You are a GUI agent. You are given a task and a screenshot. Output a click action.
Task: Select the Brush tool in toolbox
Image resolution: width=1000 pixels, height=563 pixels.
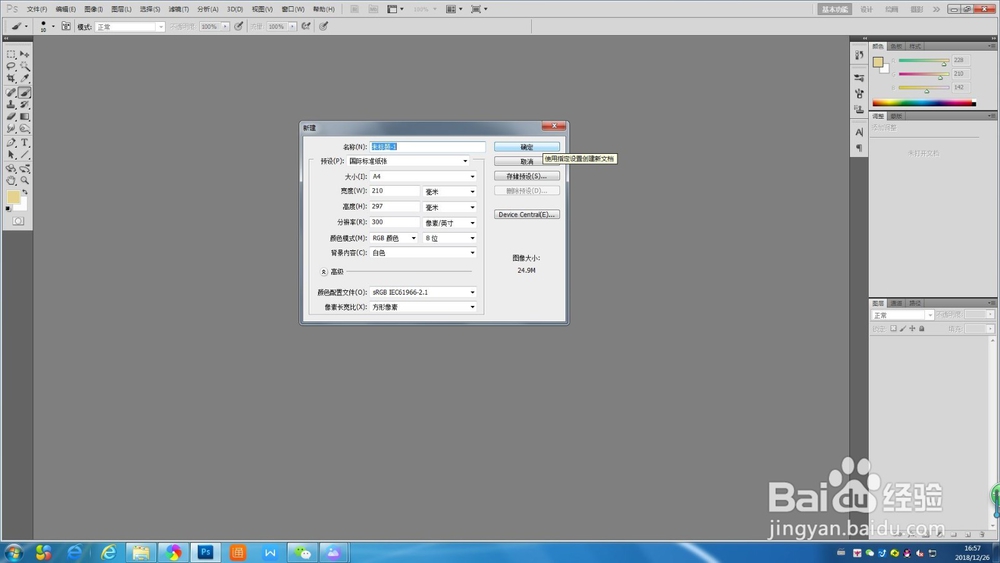tap(24, 92)
